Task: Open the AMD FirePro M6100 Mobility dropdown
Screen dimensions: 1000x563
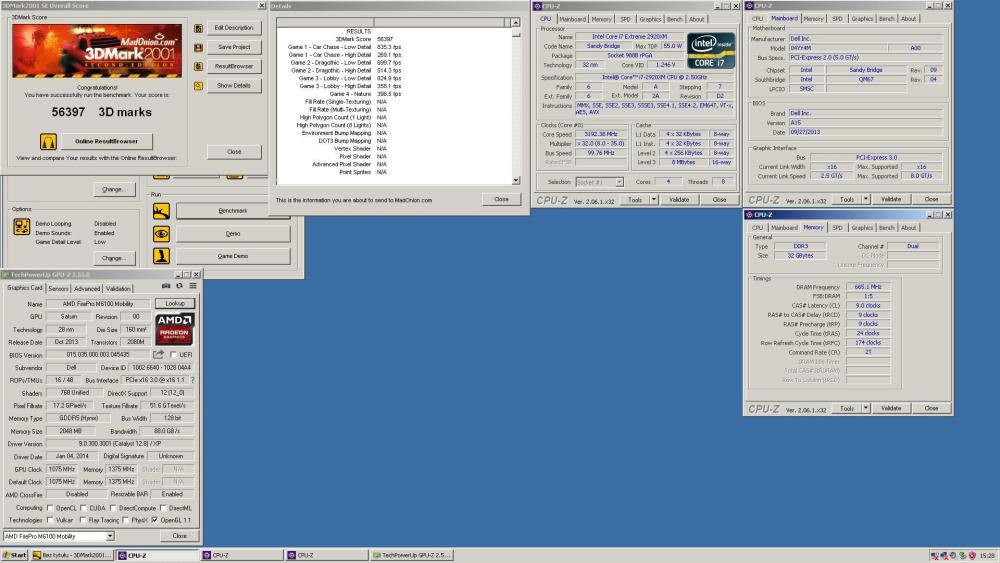Action: (110, 536)
